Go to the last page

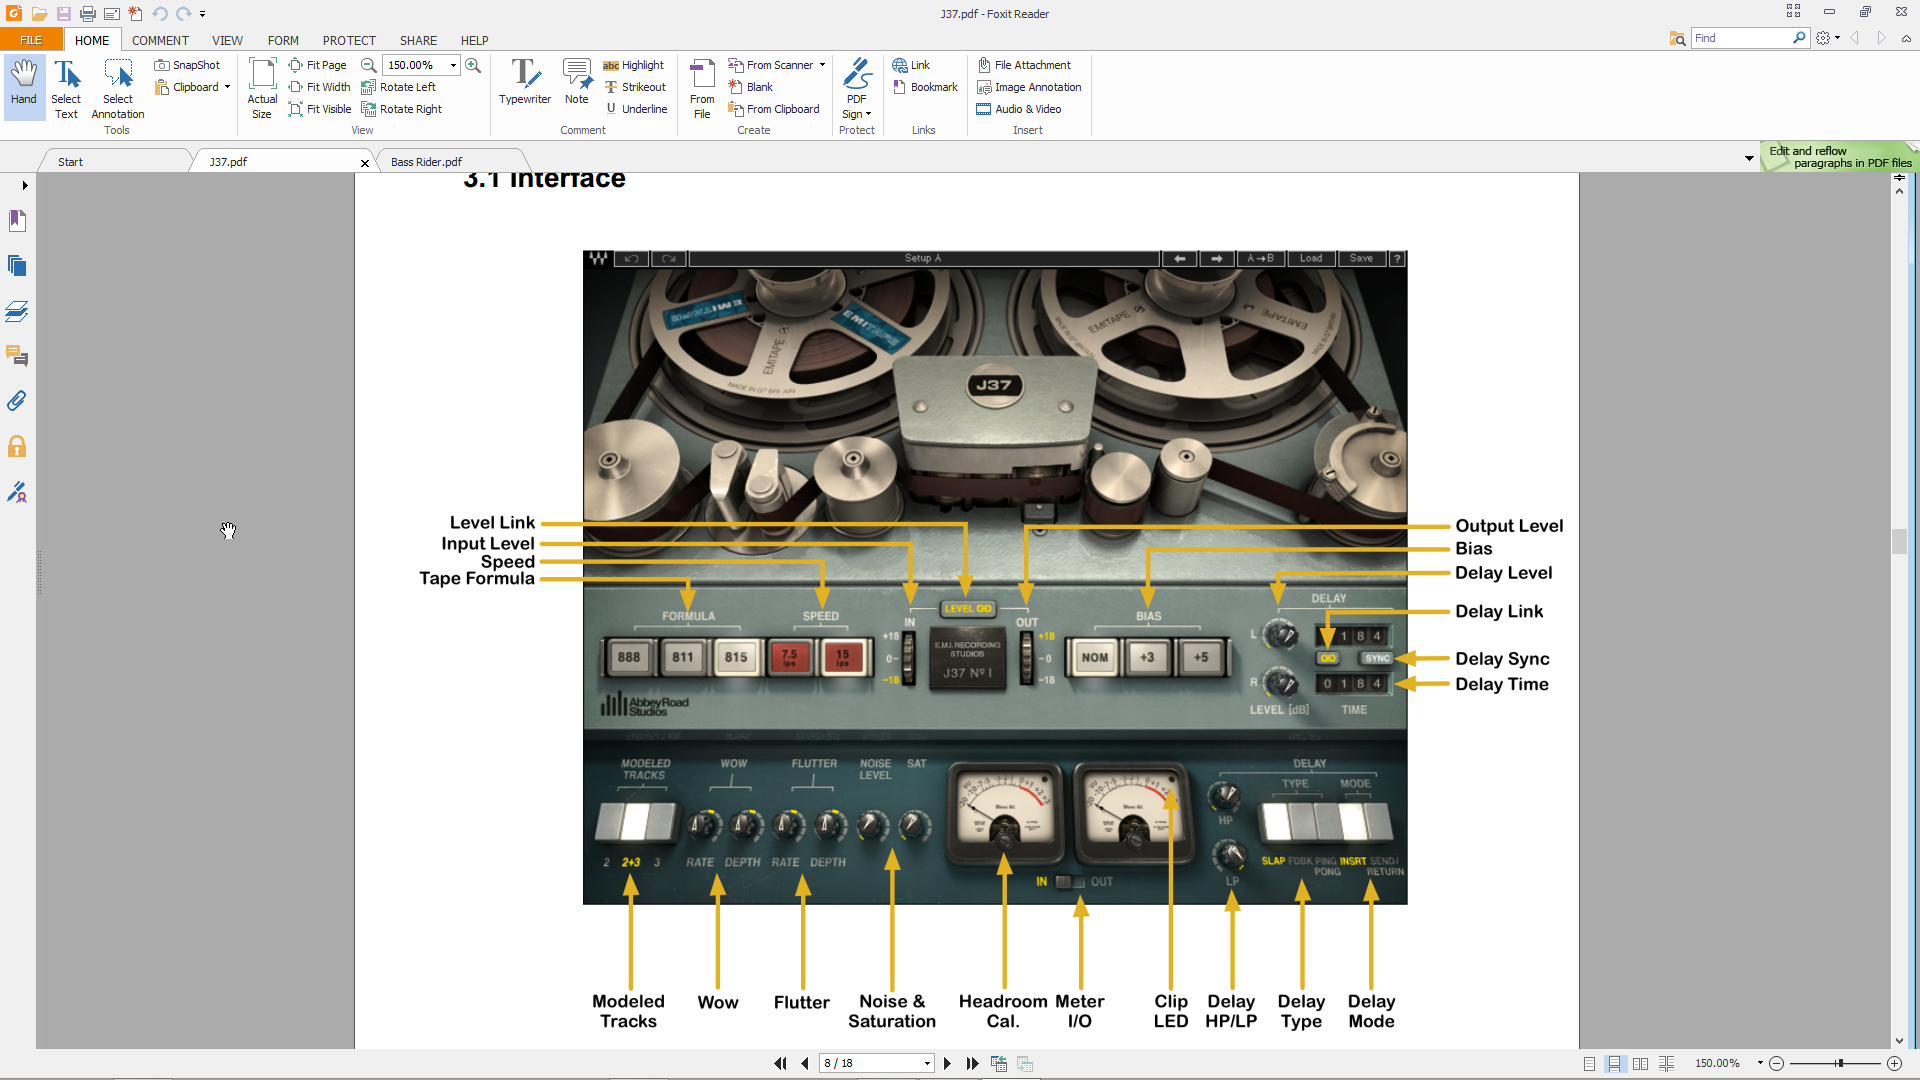[x=972, y=1064]
